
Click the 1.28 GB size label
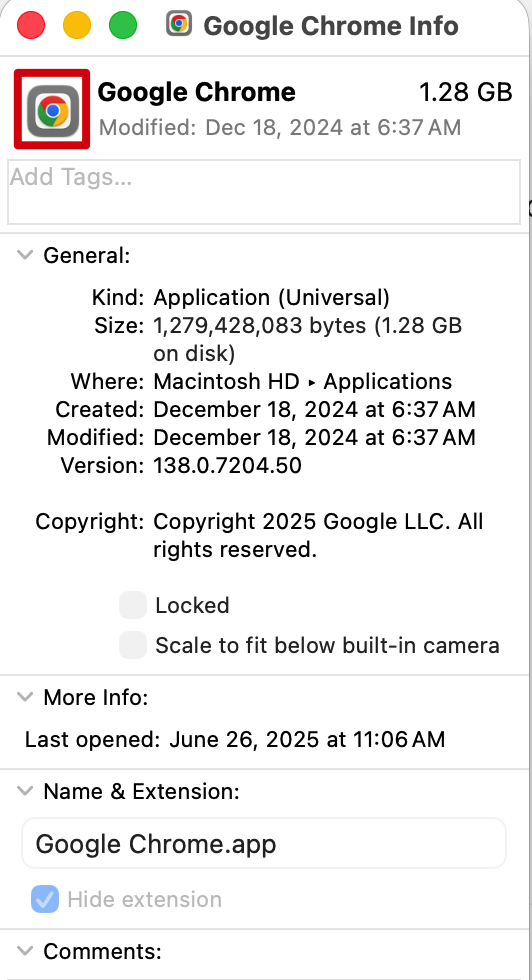tap(466, 92)
